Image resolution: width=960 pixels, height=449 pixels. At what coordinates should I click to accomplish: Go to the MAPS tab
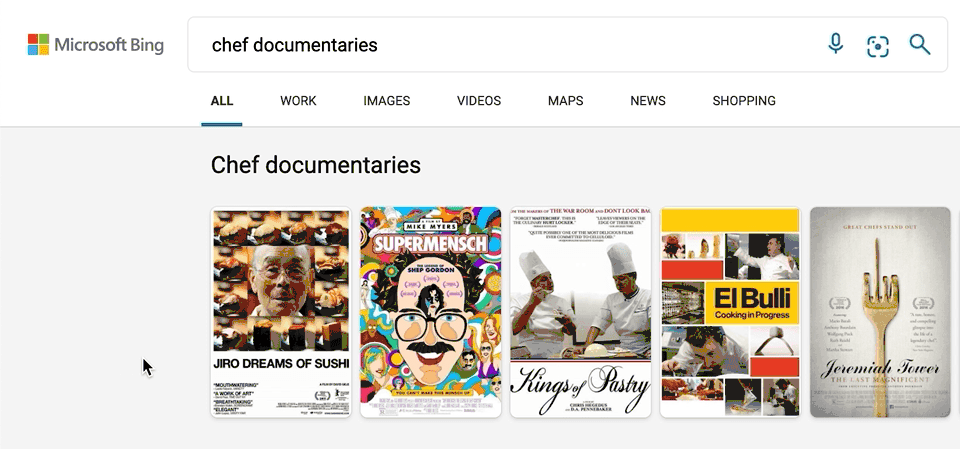[x=565, y=101]
